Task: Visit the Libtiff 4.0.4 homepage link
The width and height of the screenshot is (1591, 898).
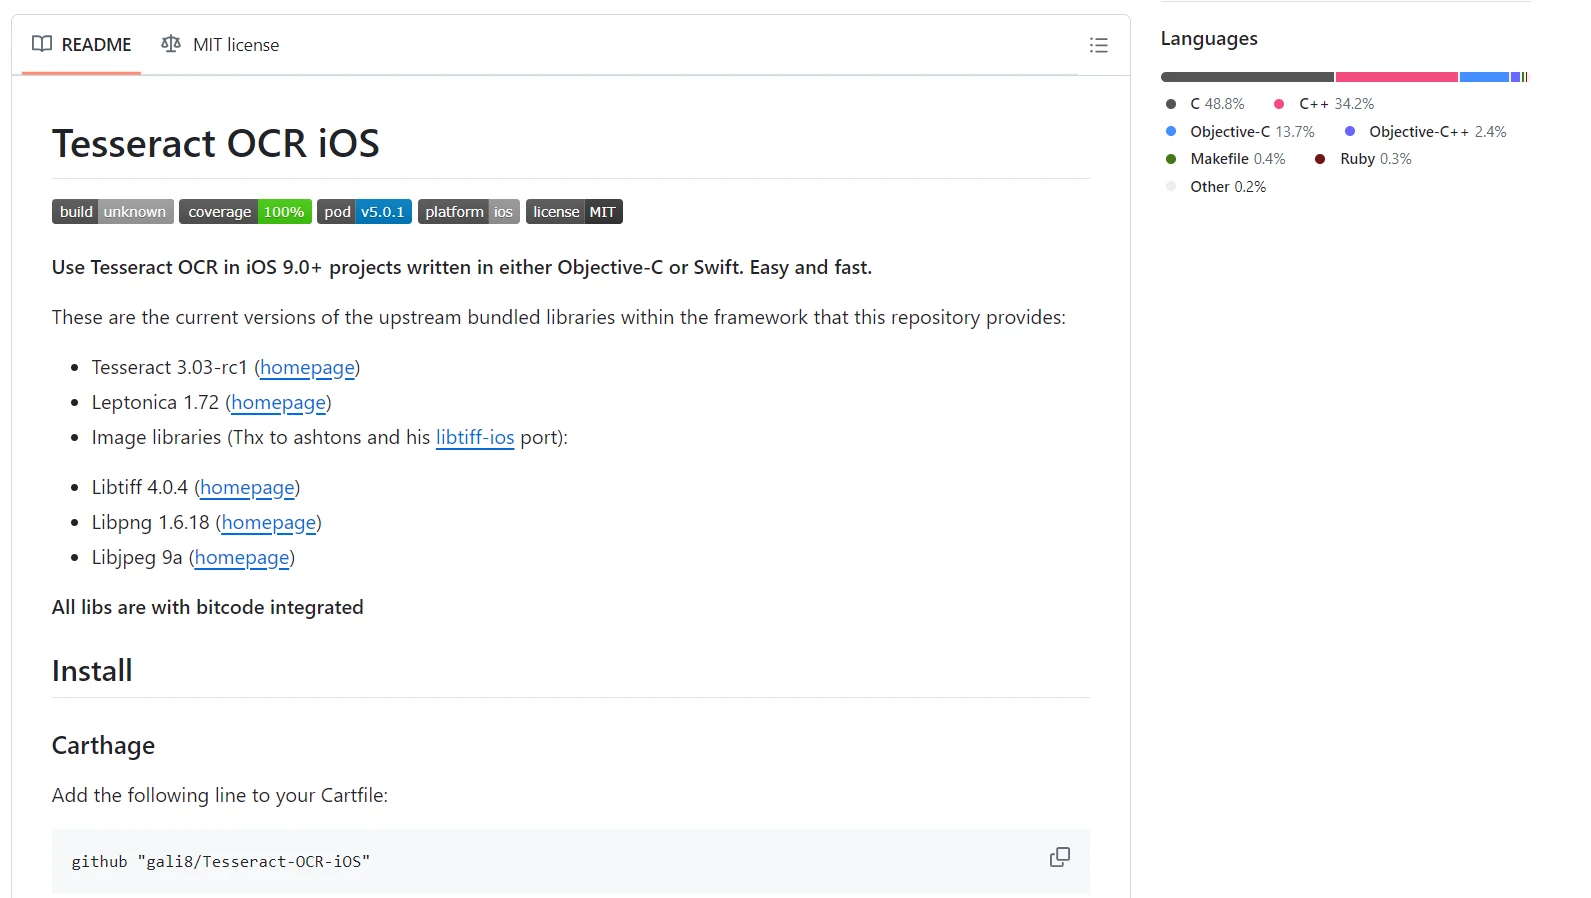Action: 247,488
